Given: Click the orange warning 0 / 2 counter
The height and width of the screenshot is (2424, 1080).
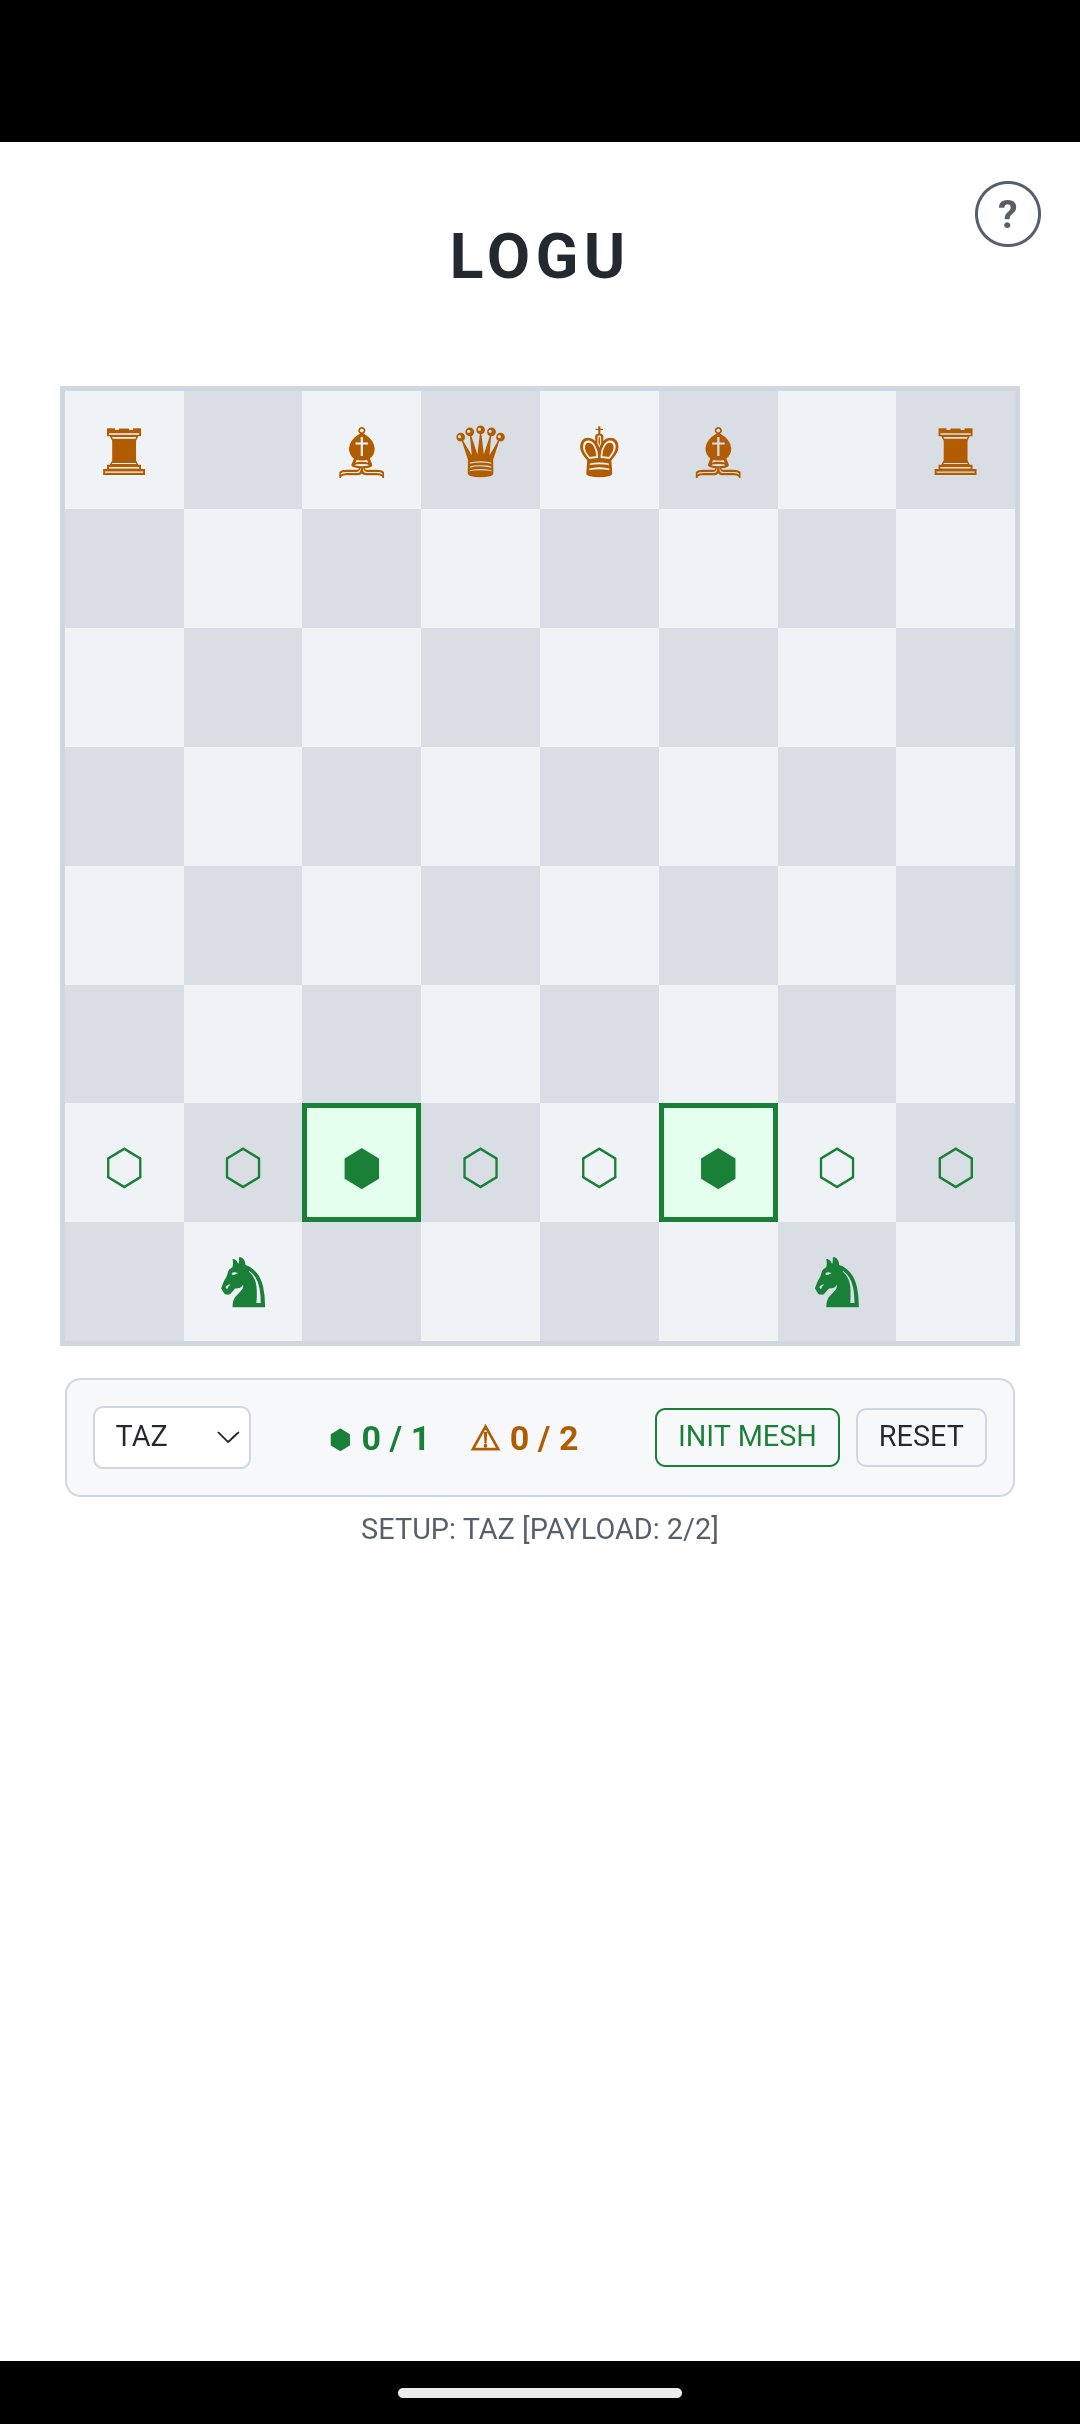Looking at the screenshot, I should (x=524, y=1438).
